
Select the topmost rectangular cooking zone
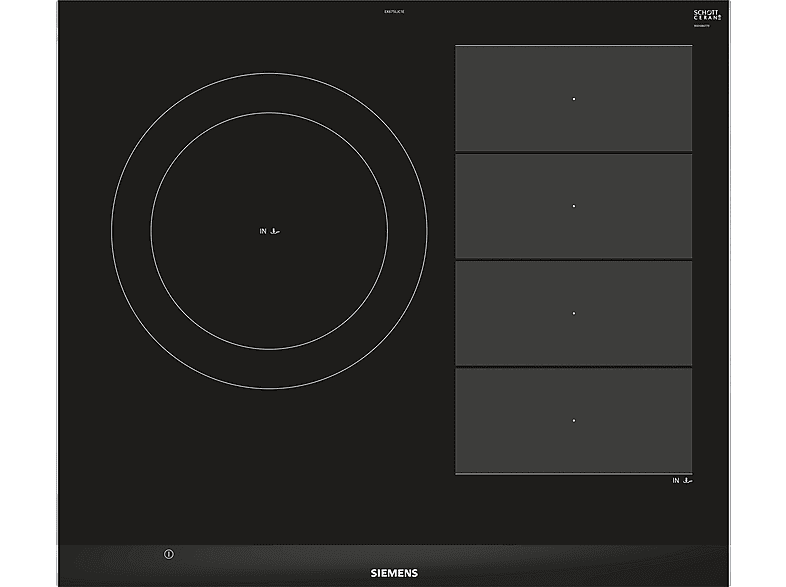tap(573, 98)
